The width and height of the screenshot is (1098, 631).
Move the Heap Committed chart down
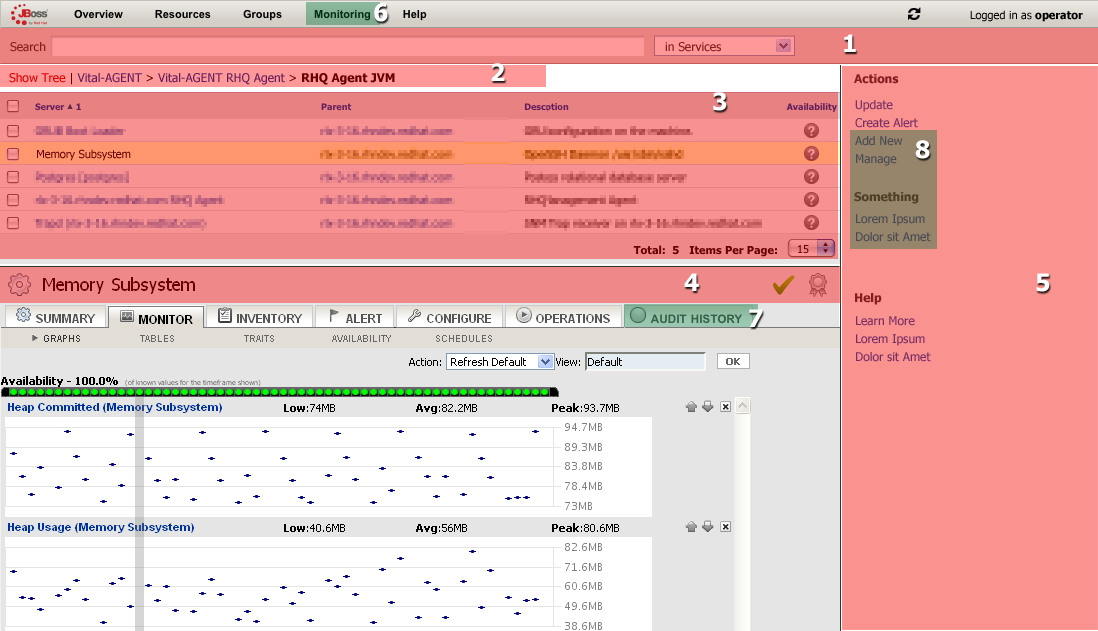click(x=708, y=407)
